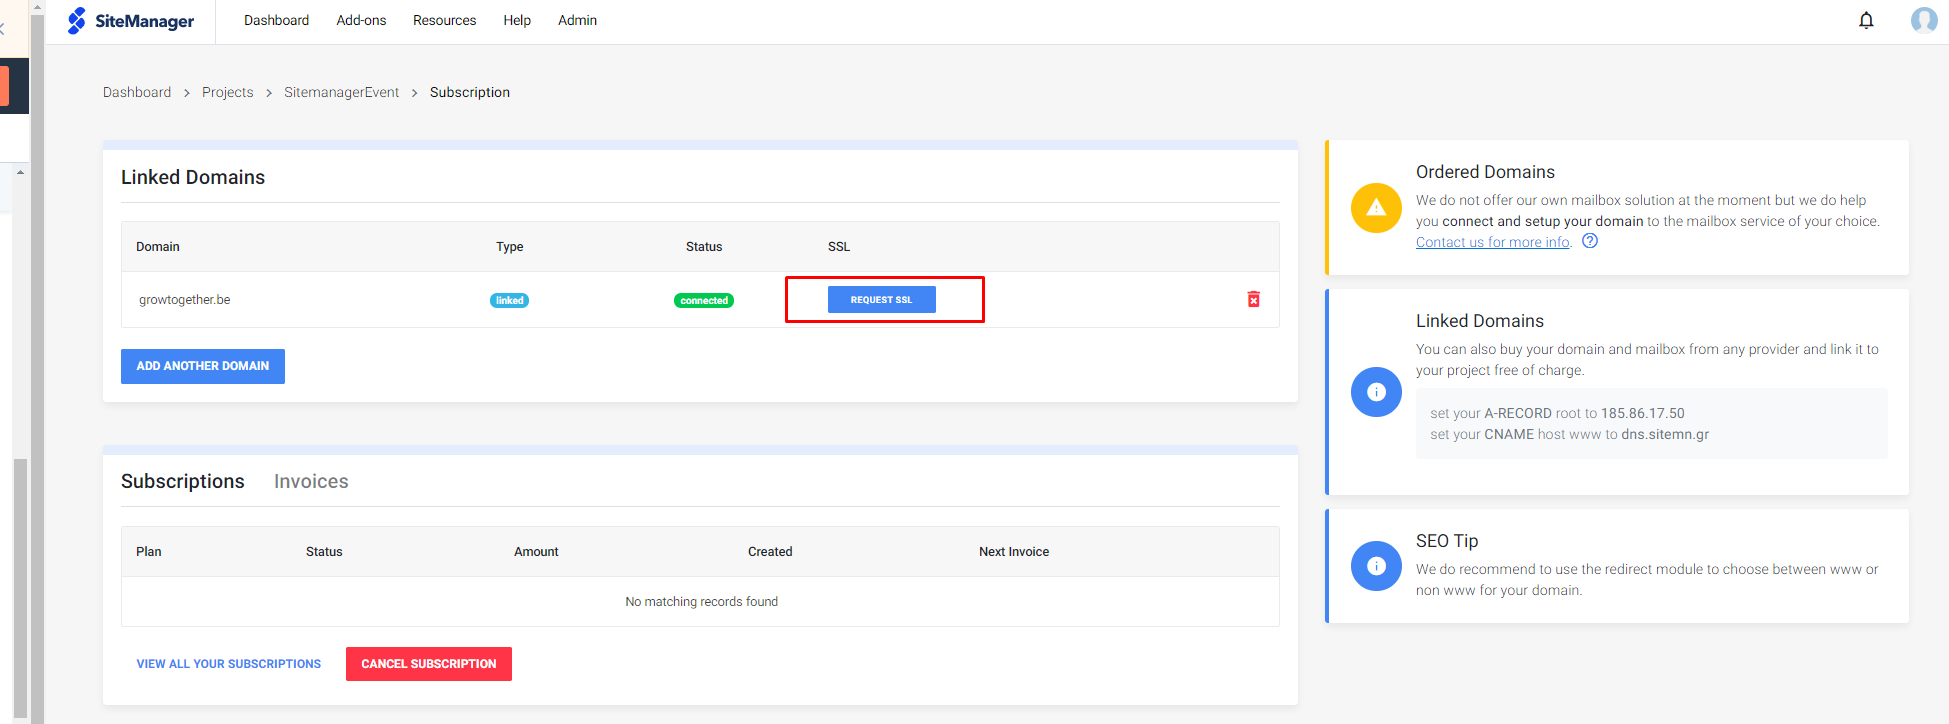The image size is (1949, 724).
Task: Click ADD ANOTHER DOMAIN button
Action: (203, 366)
